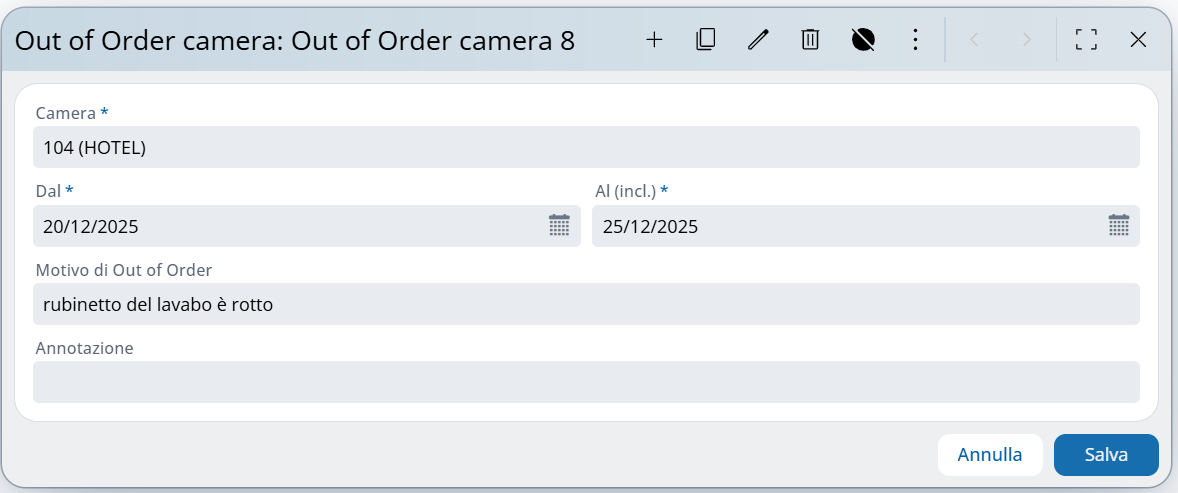Focus the empty Annotazione field
This screenshot has height=493, width=1178.
586,382
